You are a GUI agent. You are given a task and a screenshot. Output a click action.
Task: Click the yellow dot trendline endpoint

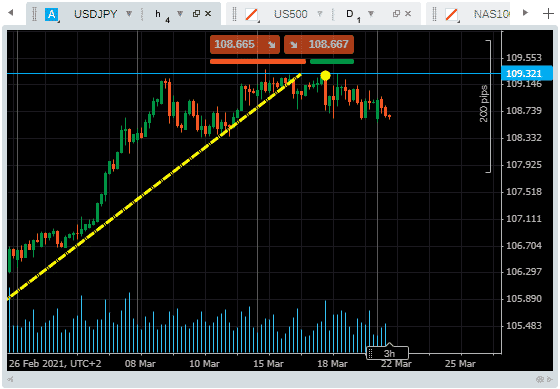(x=325, y=75)
